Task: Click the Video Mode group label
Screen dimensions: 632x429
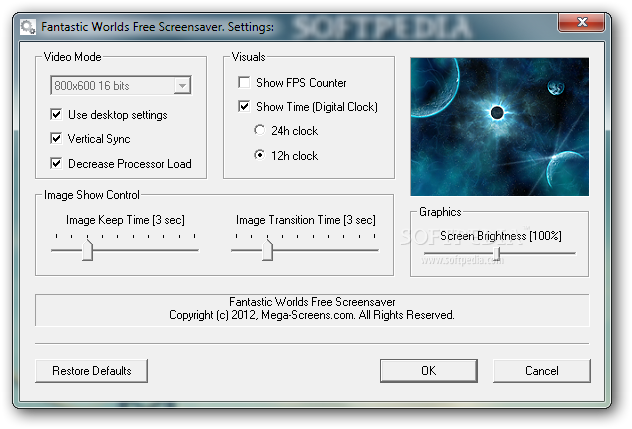Action: pyautogui.click(x=73, y=57)
